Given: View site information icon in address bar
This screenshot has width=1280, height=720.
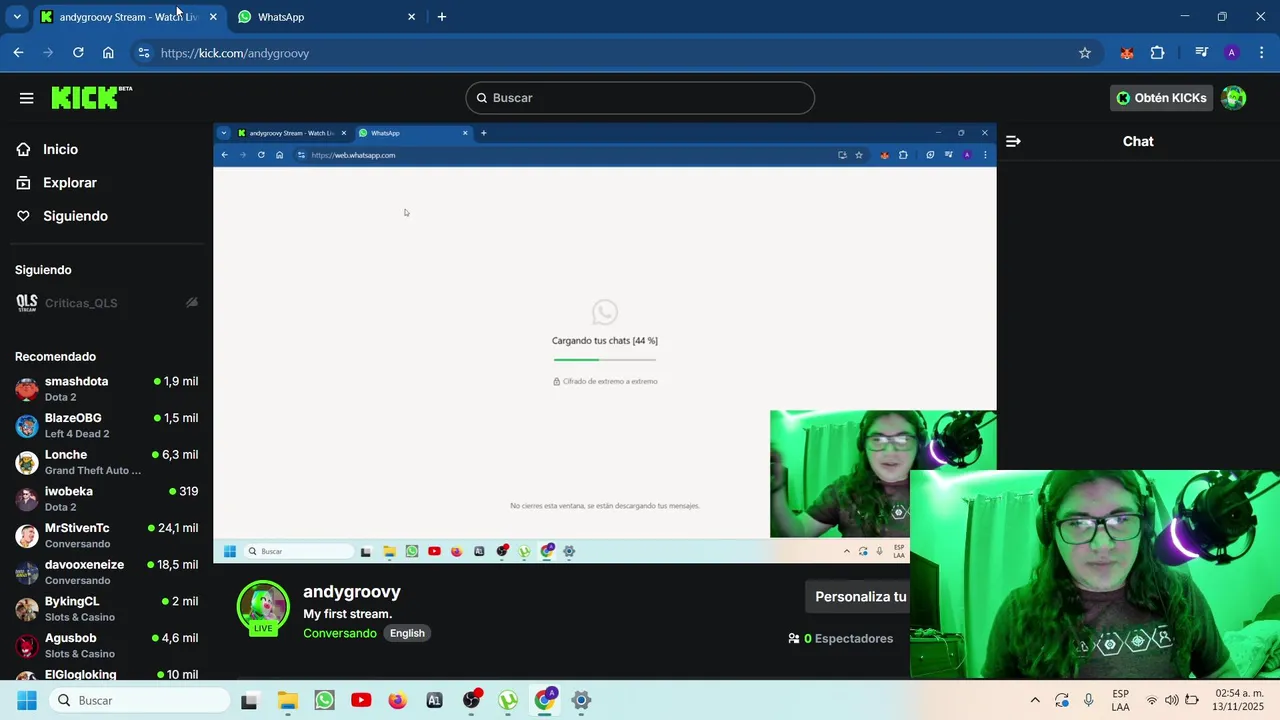Looking at the screenshot, I should pyautogui.click(x=143, y=53).
